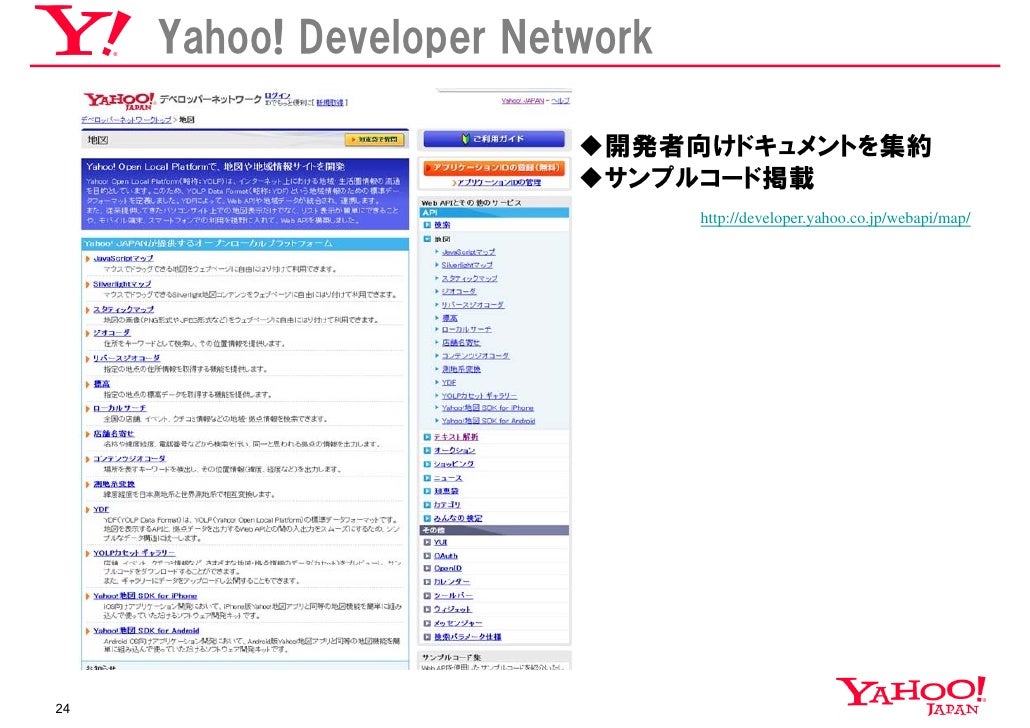Open the ヘルプ link in the page header

pyautogui.click(x=560, y=101)
